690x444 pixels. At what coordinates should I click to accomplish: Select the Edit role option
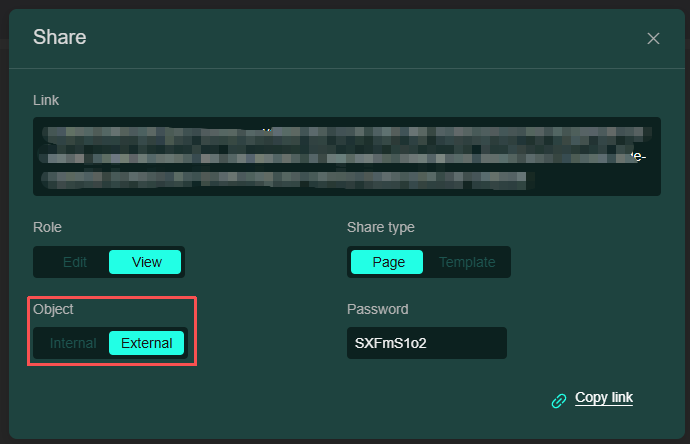pos(75,262)
